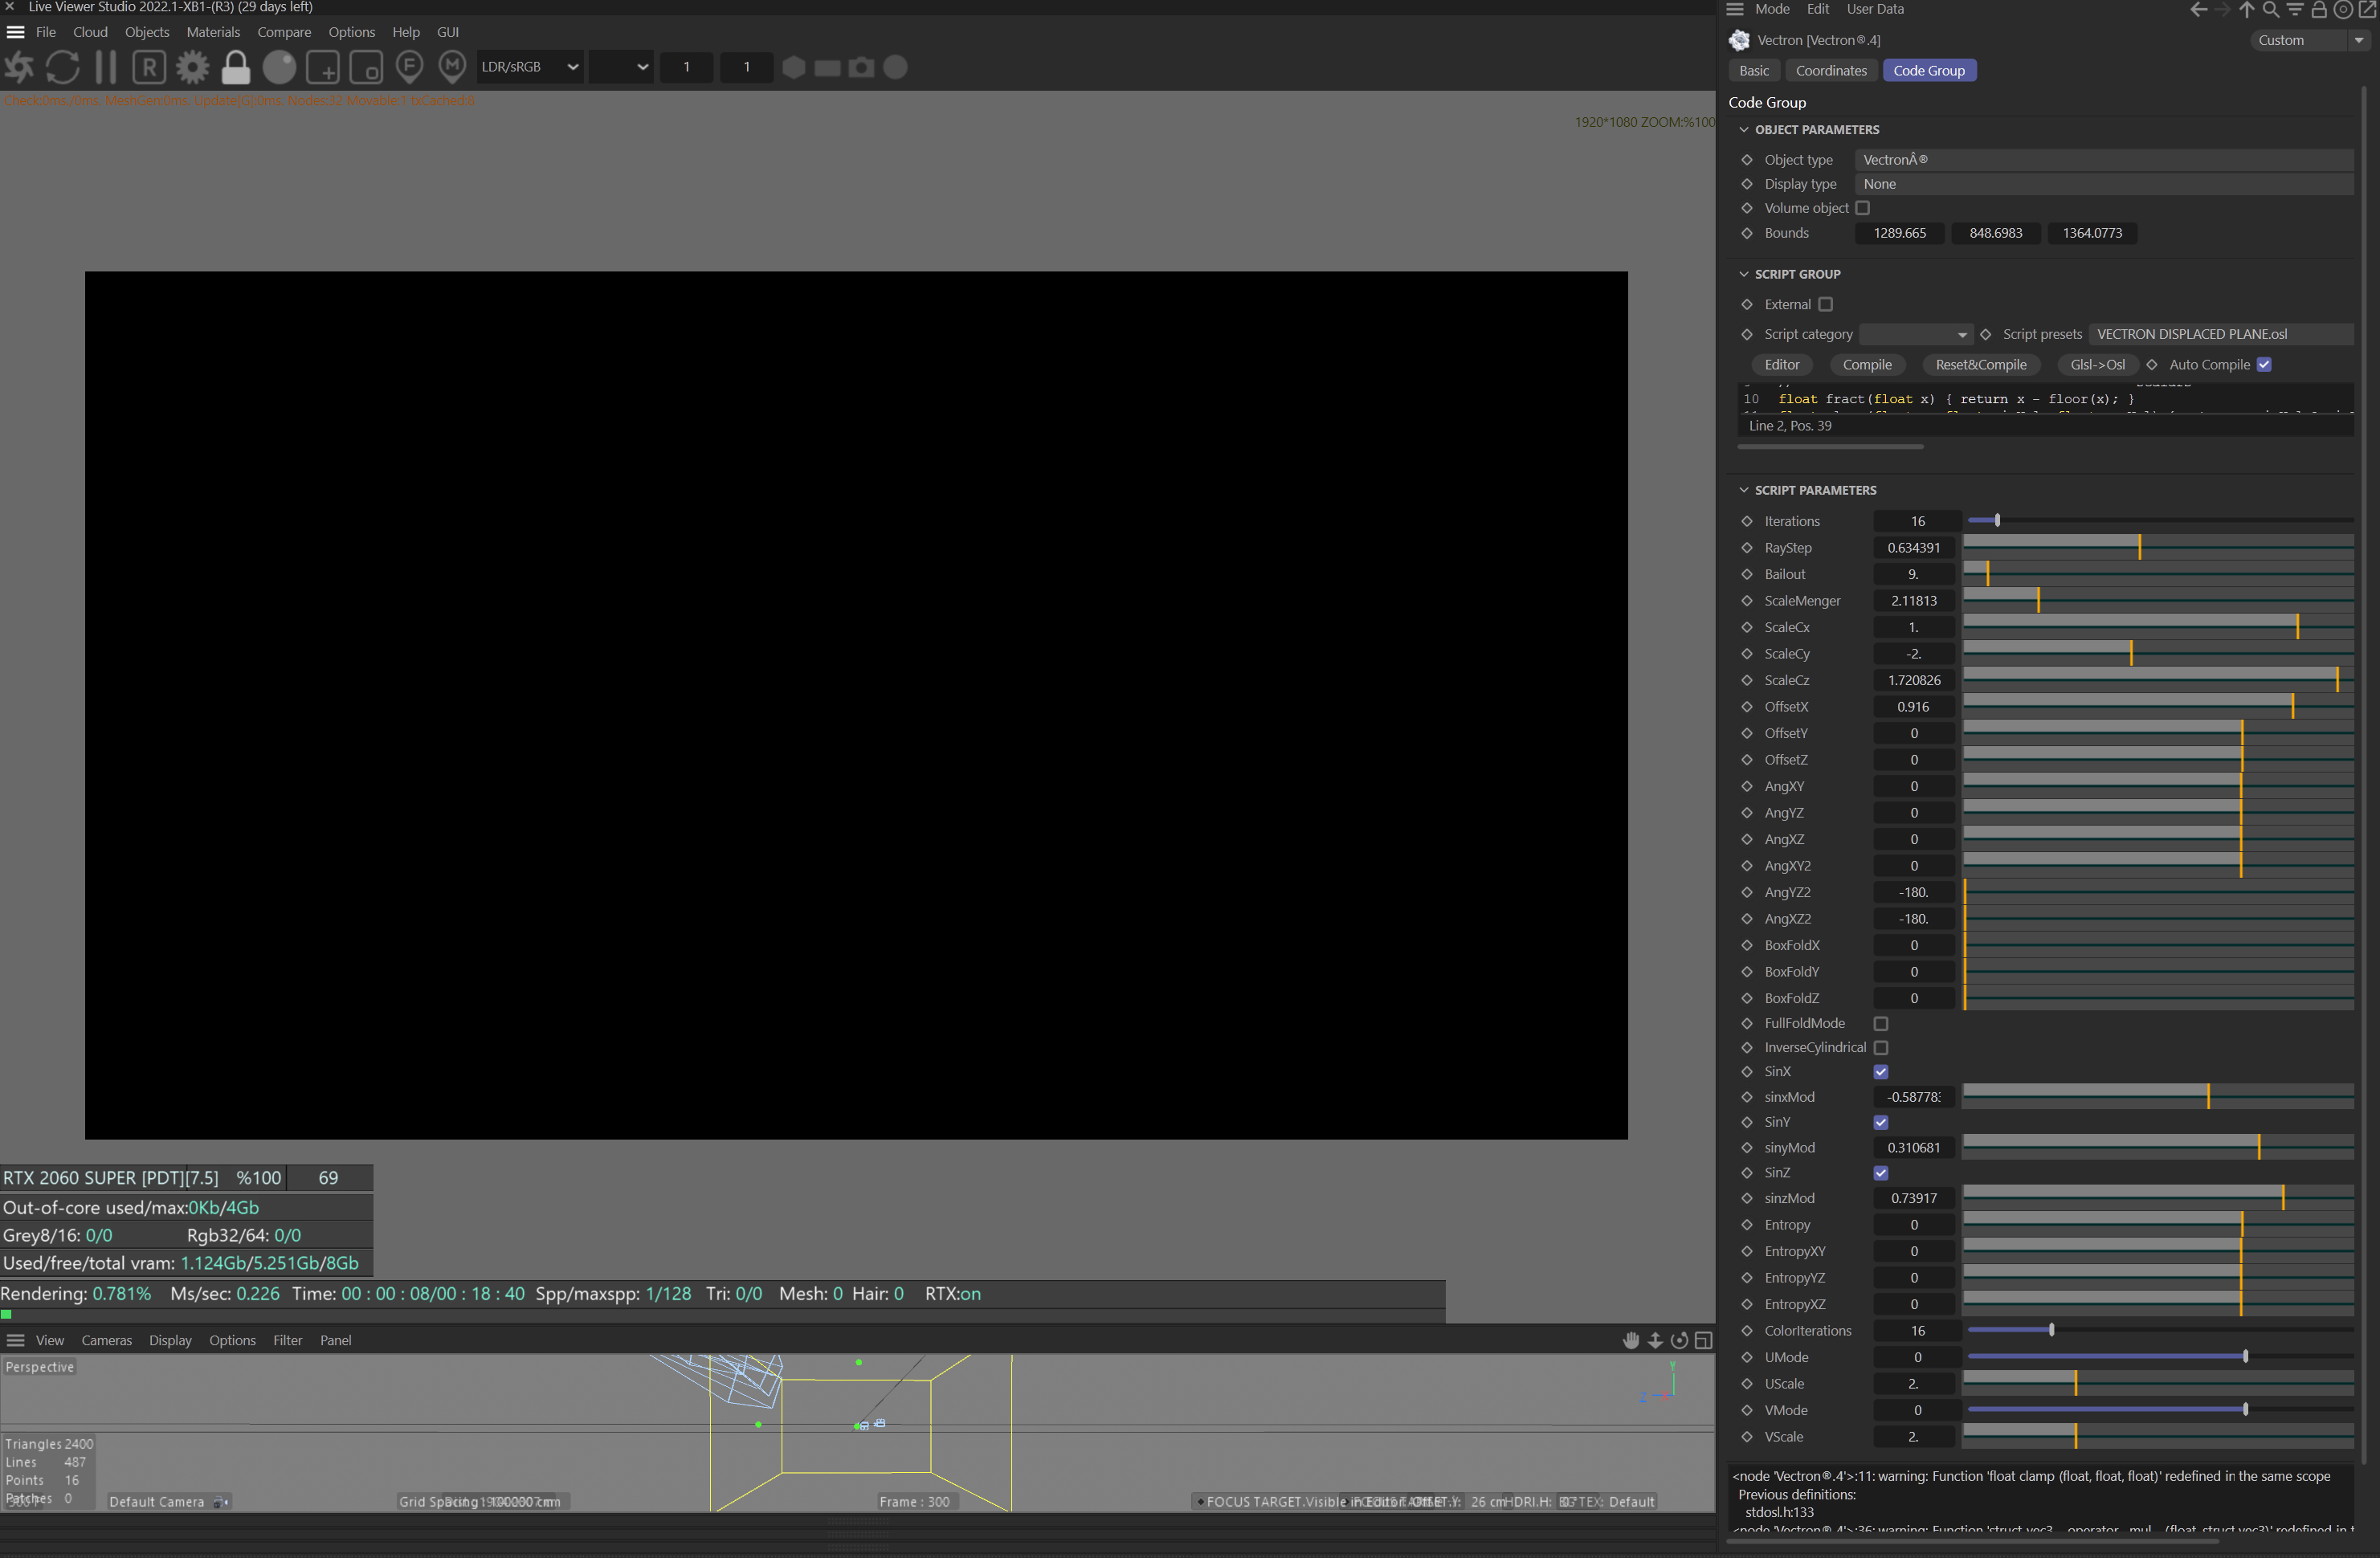Disable the Auto Compile checkbox

tap(2264, 365)
